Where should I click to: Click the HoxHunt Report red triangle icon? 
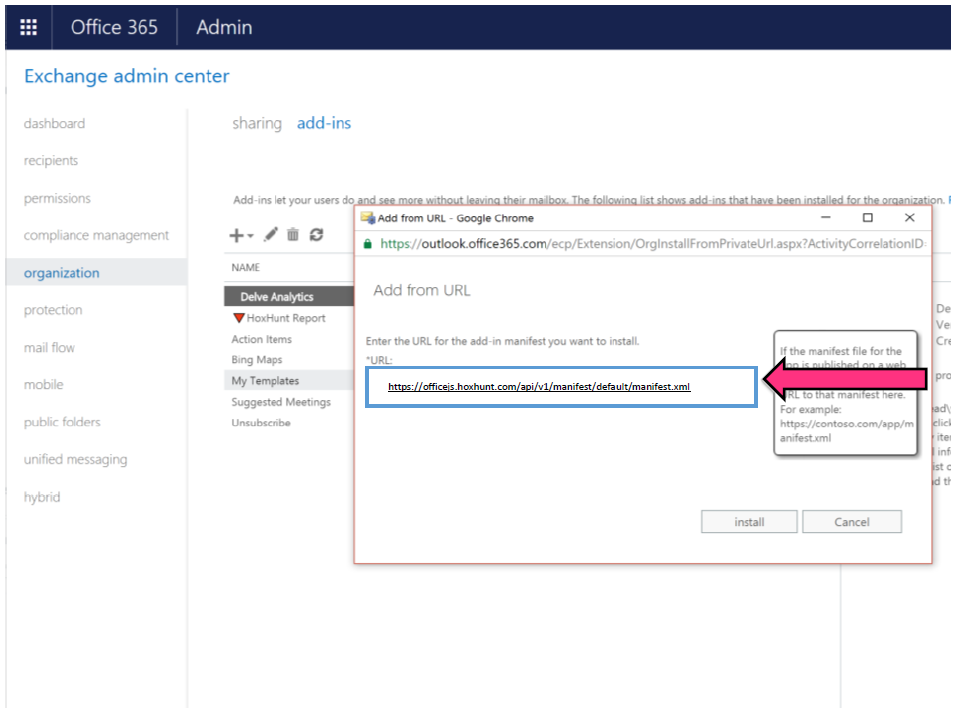tap(239, 318)
